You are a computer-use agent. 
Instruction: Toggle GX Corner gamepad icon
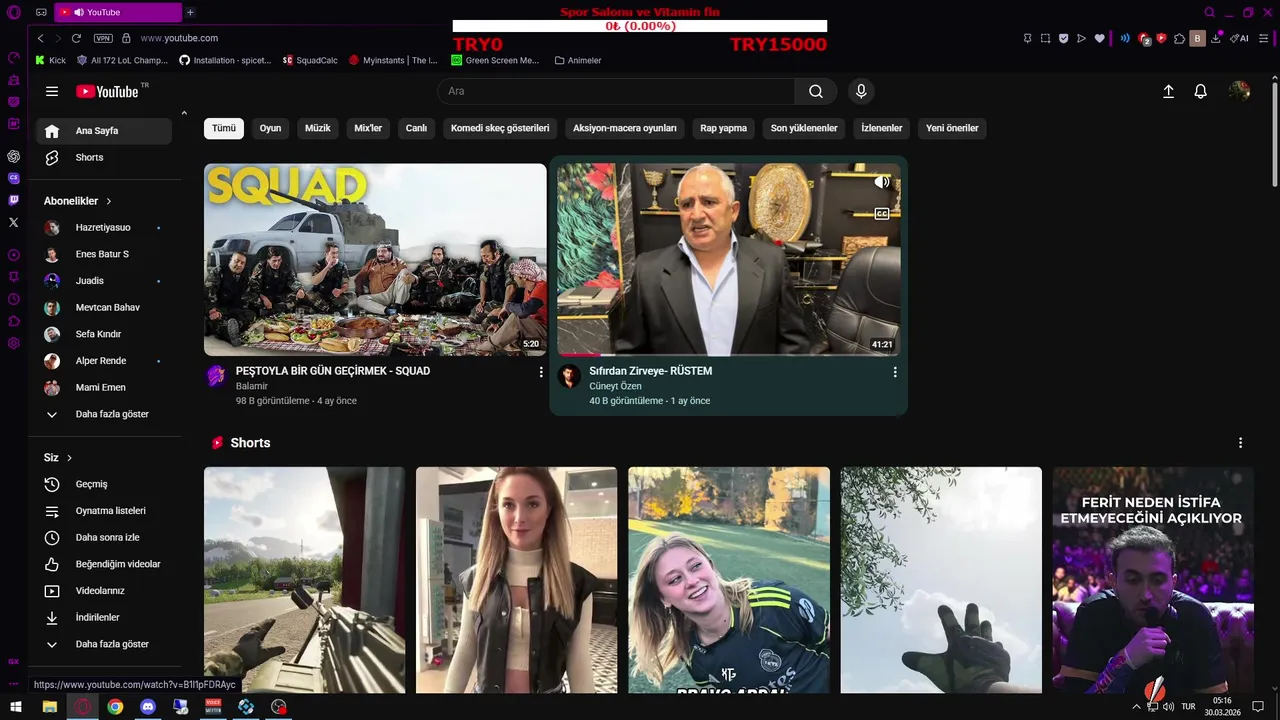(41, 12)
